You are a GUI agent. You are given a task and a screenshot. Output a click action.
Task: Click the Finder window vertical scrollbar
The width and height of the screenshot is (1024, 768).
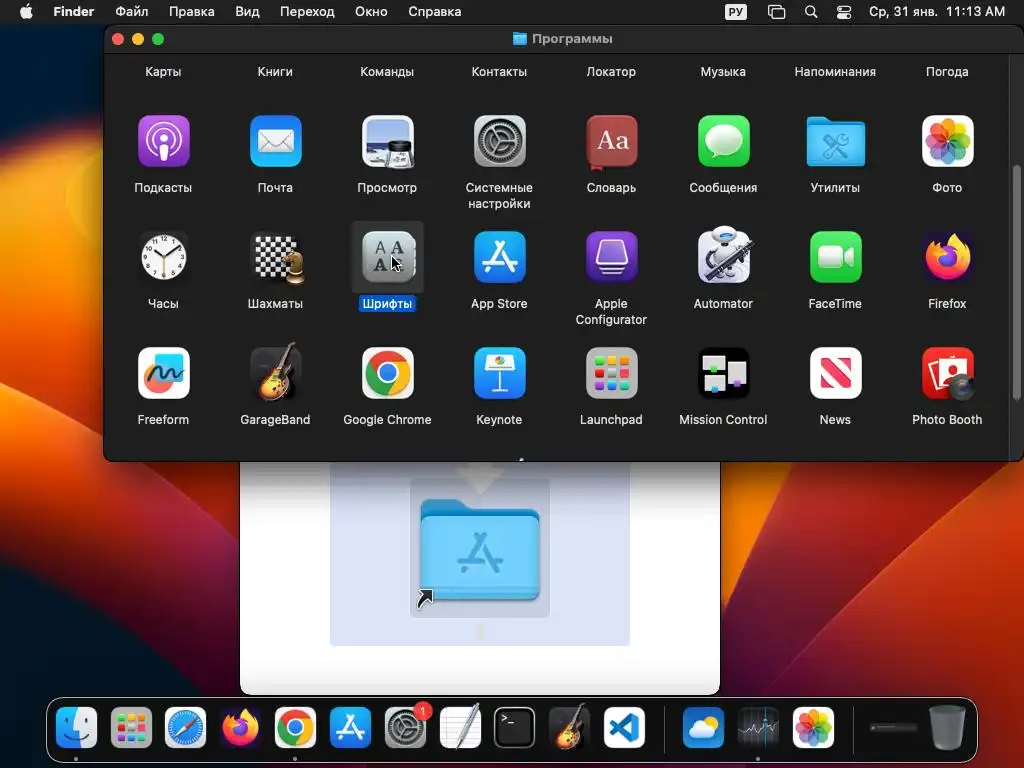1016,282
